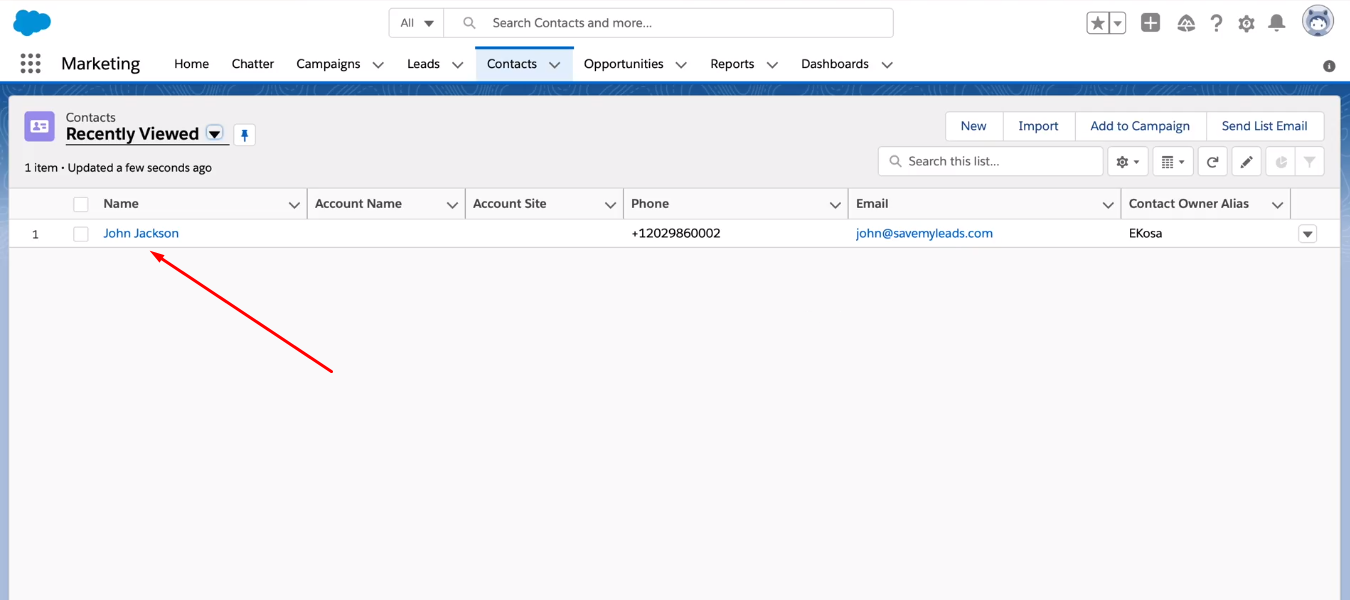1350x600 pixels.
Task: Open John Jackson row actions menu
Action: point(1307,234)
